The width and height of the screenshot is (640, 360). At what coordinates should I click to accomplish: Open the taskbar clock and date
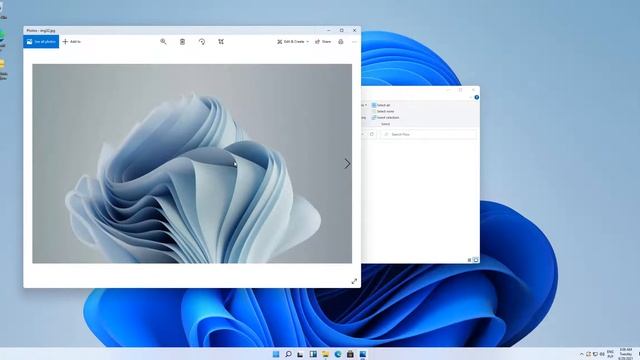coord(626,354)
